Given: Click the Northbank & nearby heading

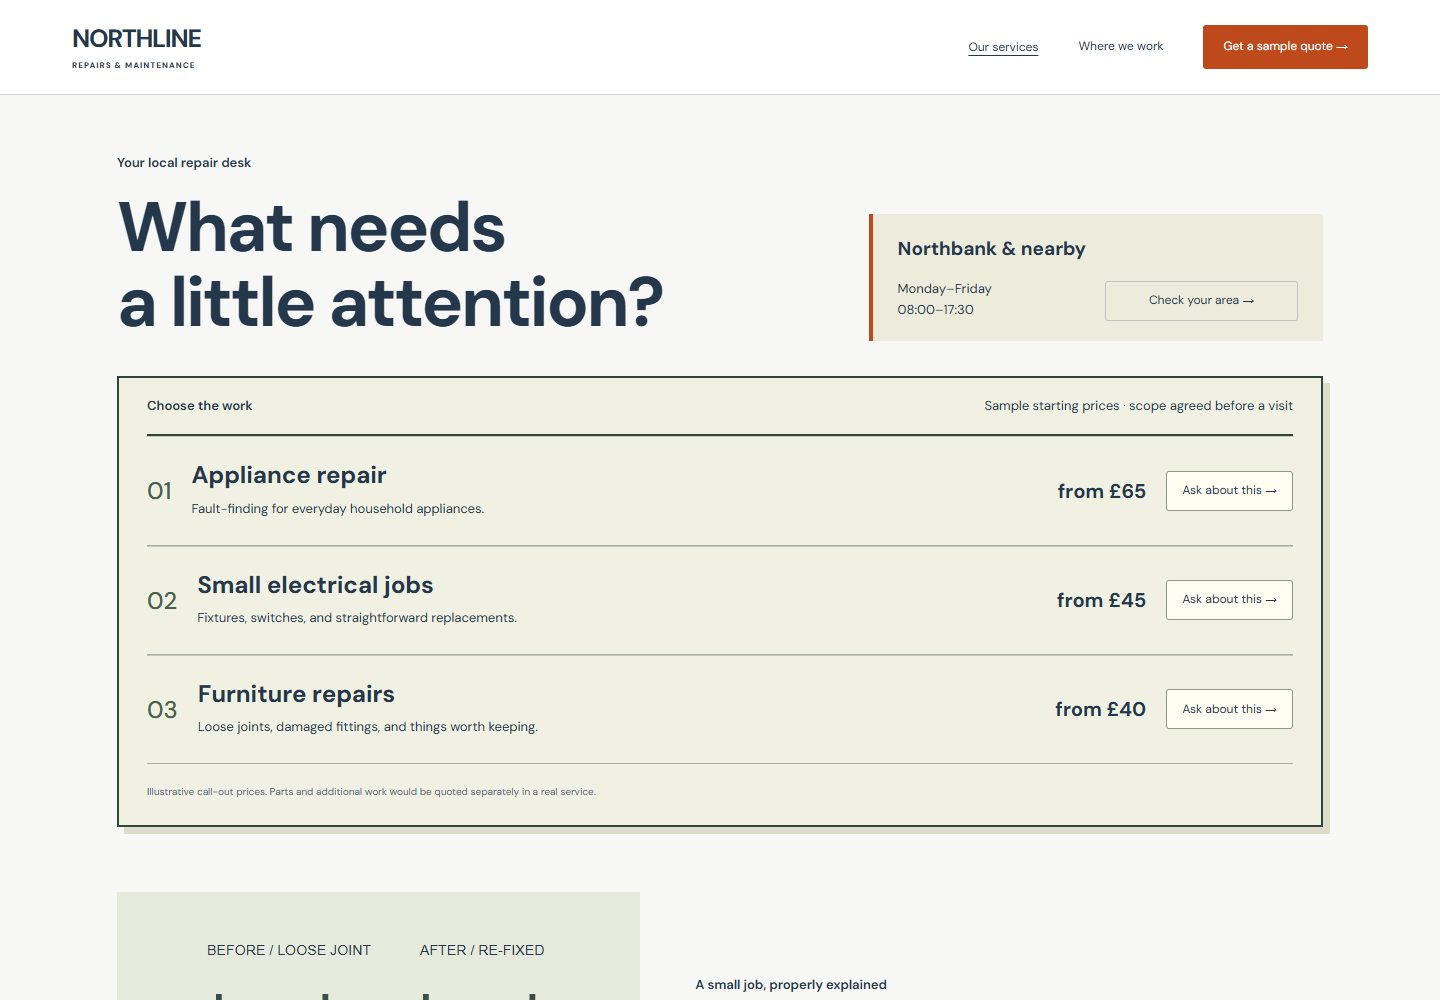Looking at the screenshot, I should click(x=991, y=249).
